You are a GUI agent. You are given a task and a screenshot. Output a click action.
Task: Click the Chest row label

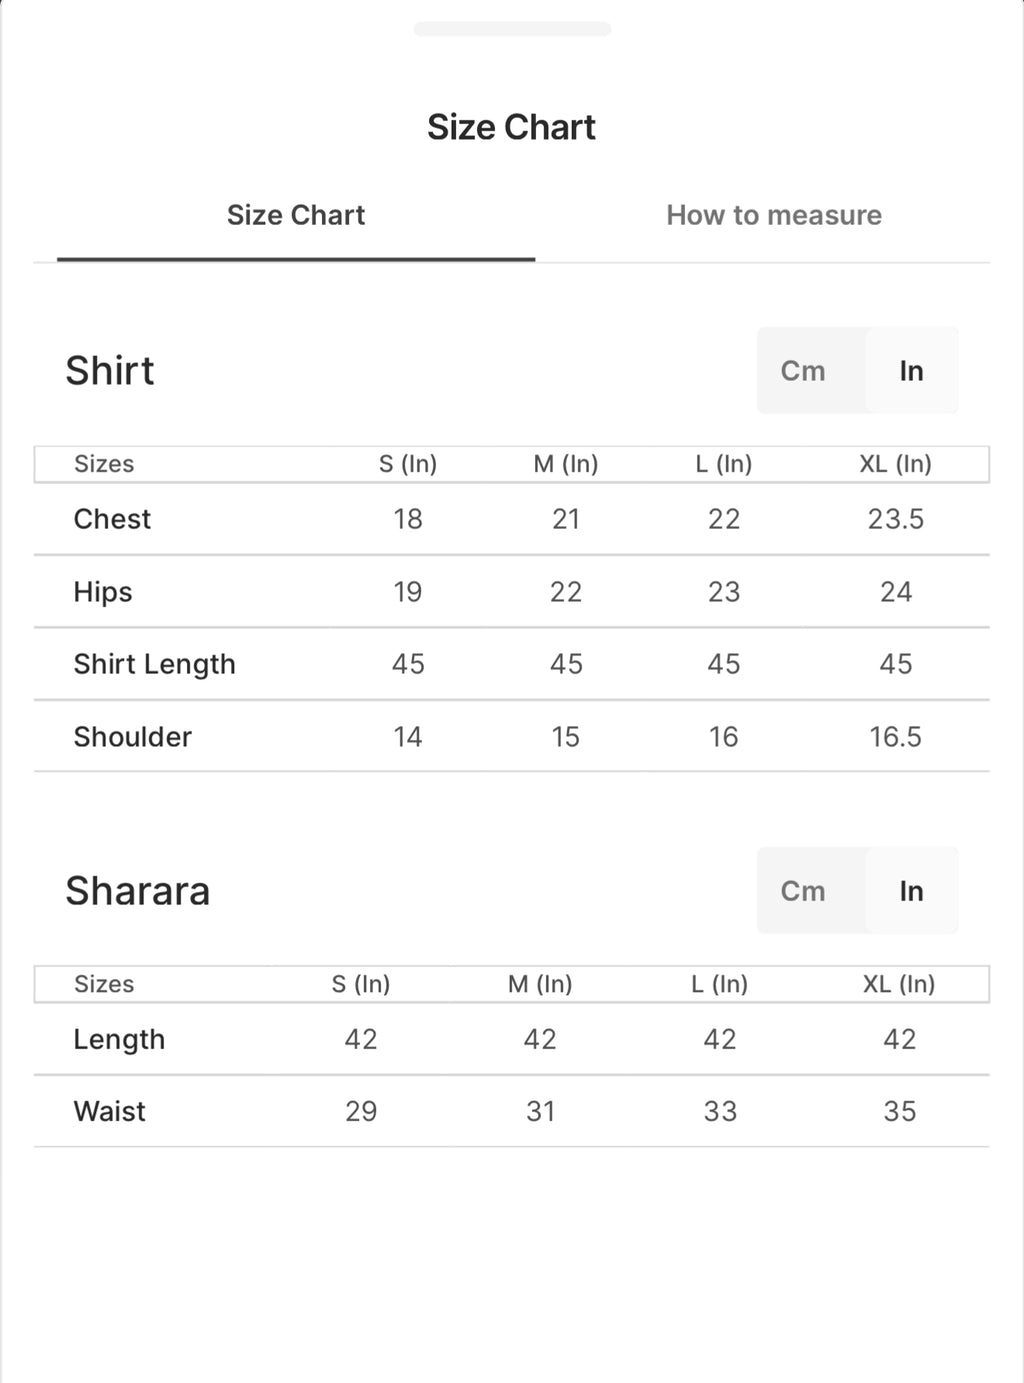pyautogui.click(x=112, y=519)
